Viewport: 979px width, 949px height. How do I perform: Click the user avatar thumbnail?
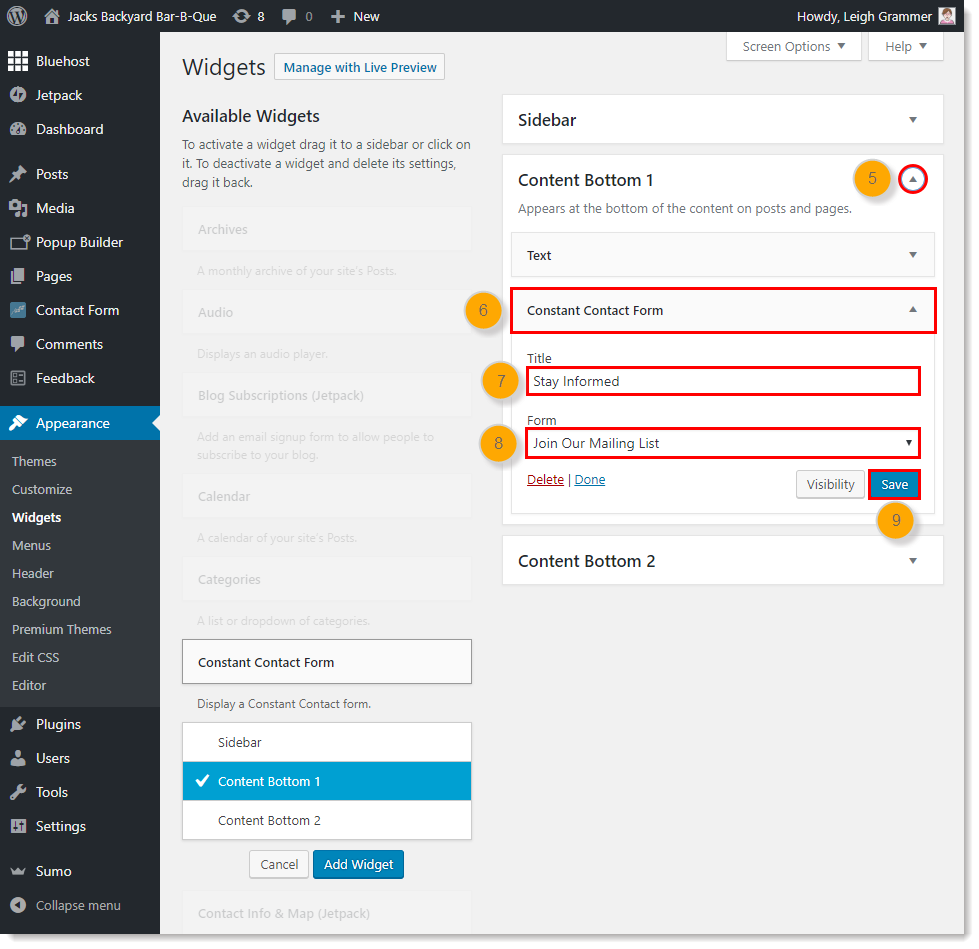tap(947, 16)
